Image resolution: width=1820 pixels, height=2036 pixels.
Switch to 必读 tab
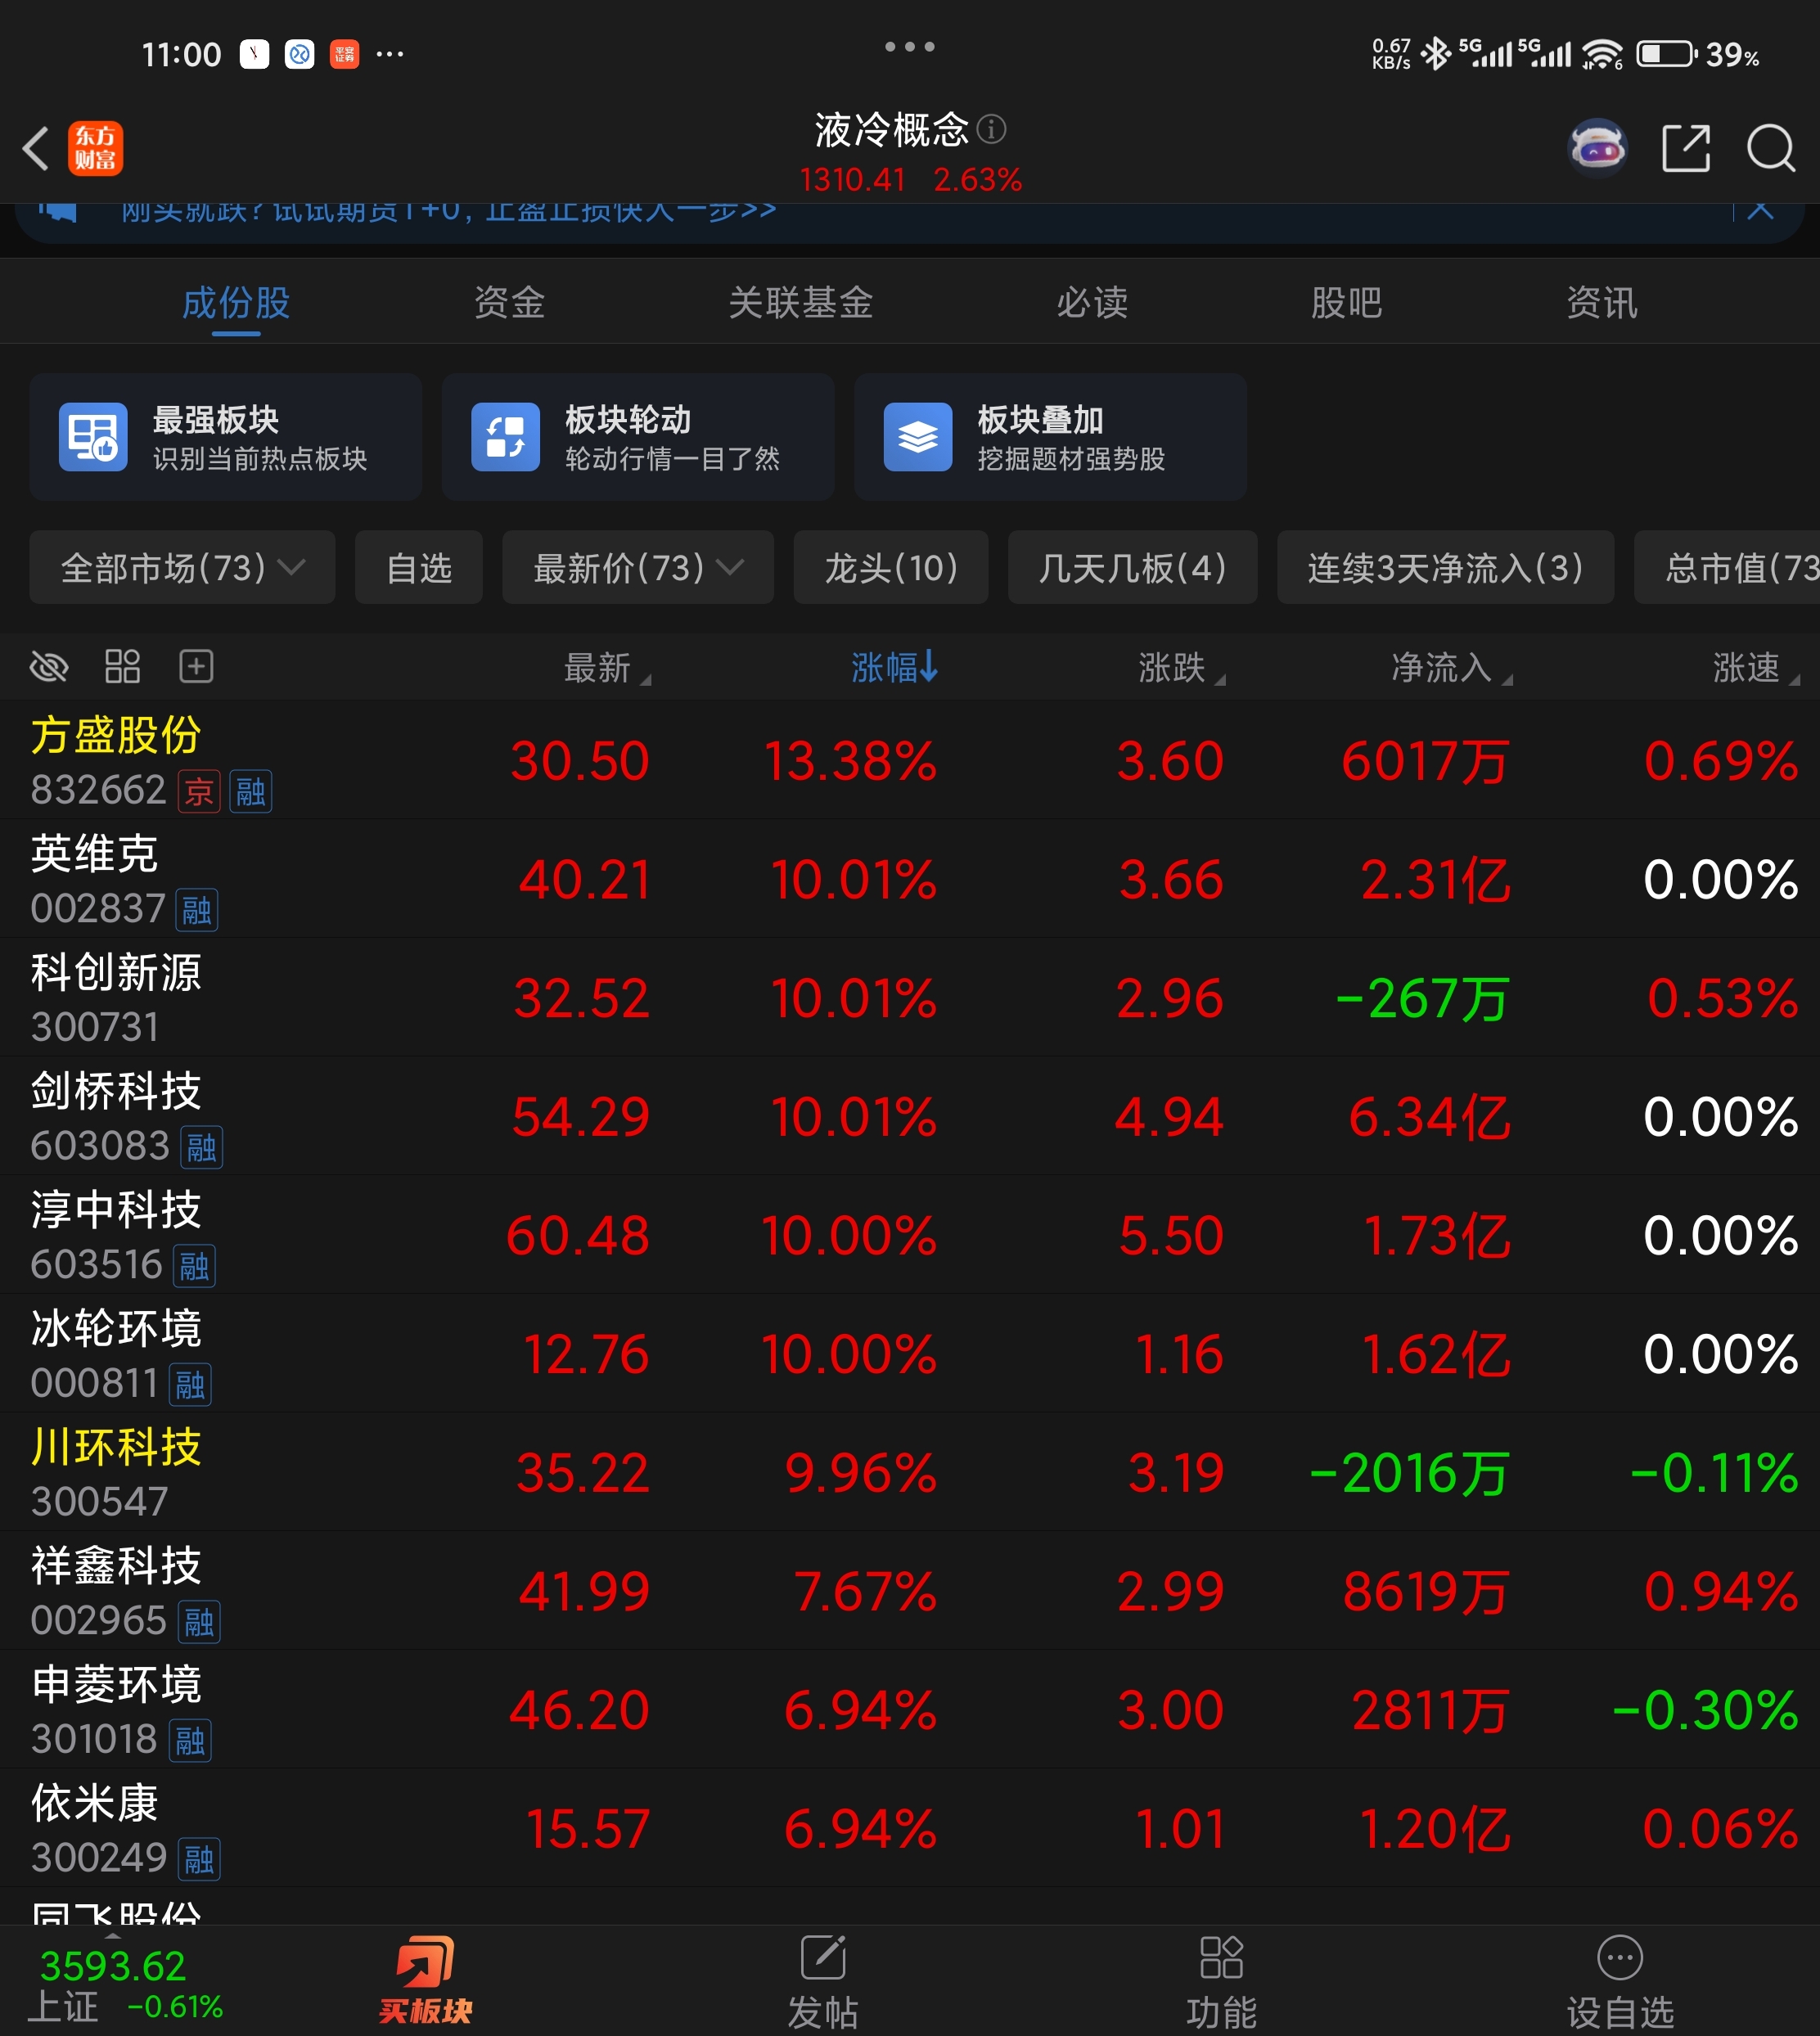(x=1092, y=302)
